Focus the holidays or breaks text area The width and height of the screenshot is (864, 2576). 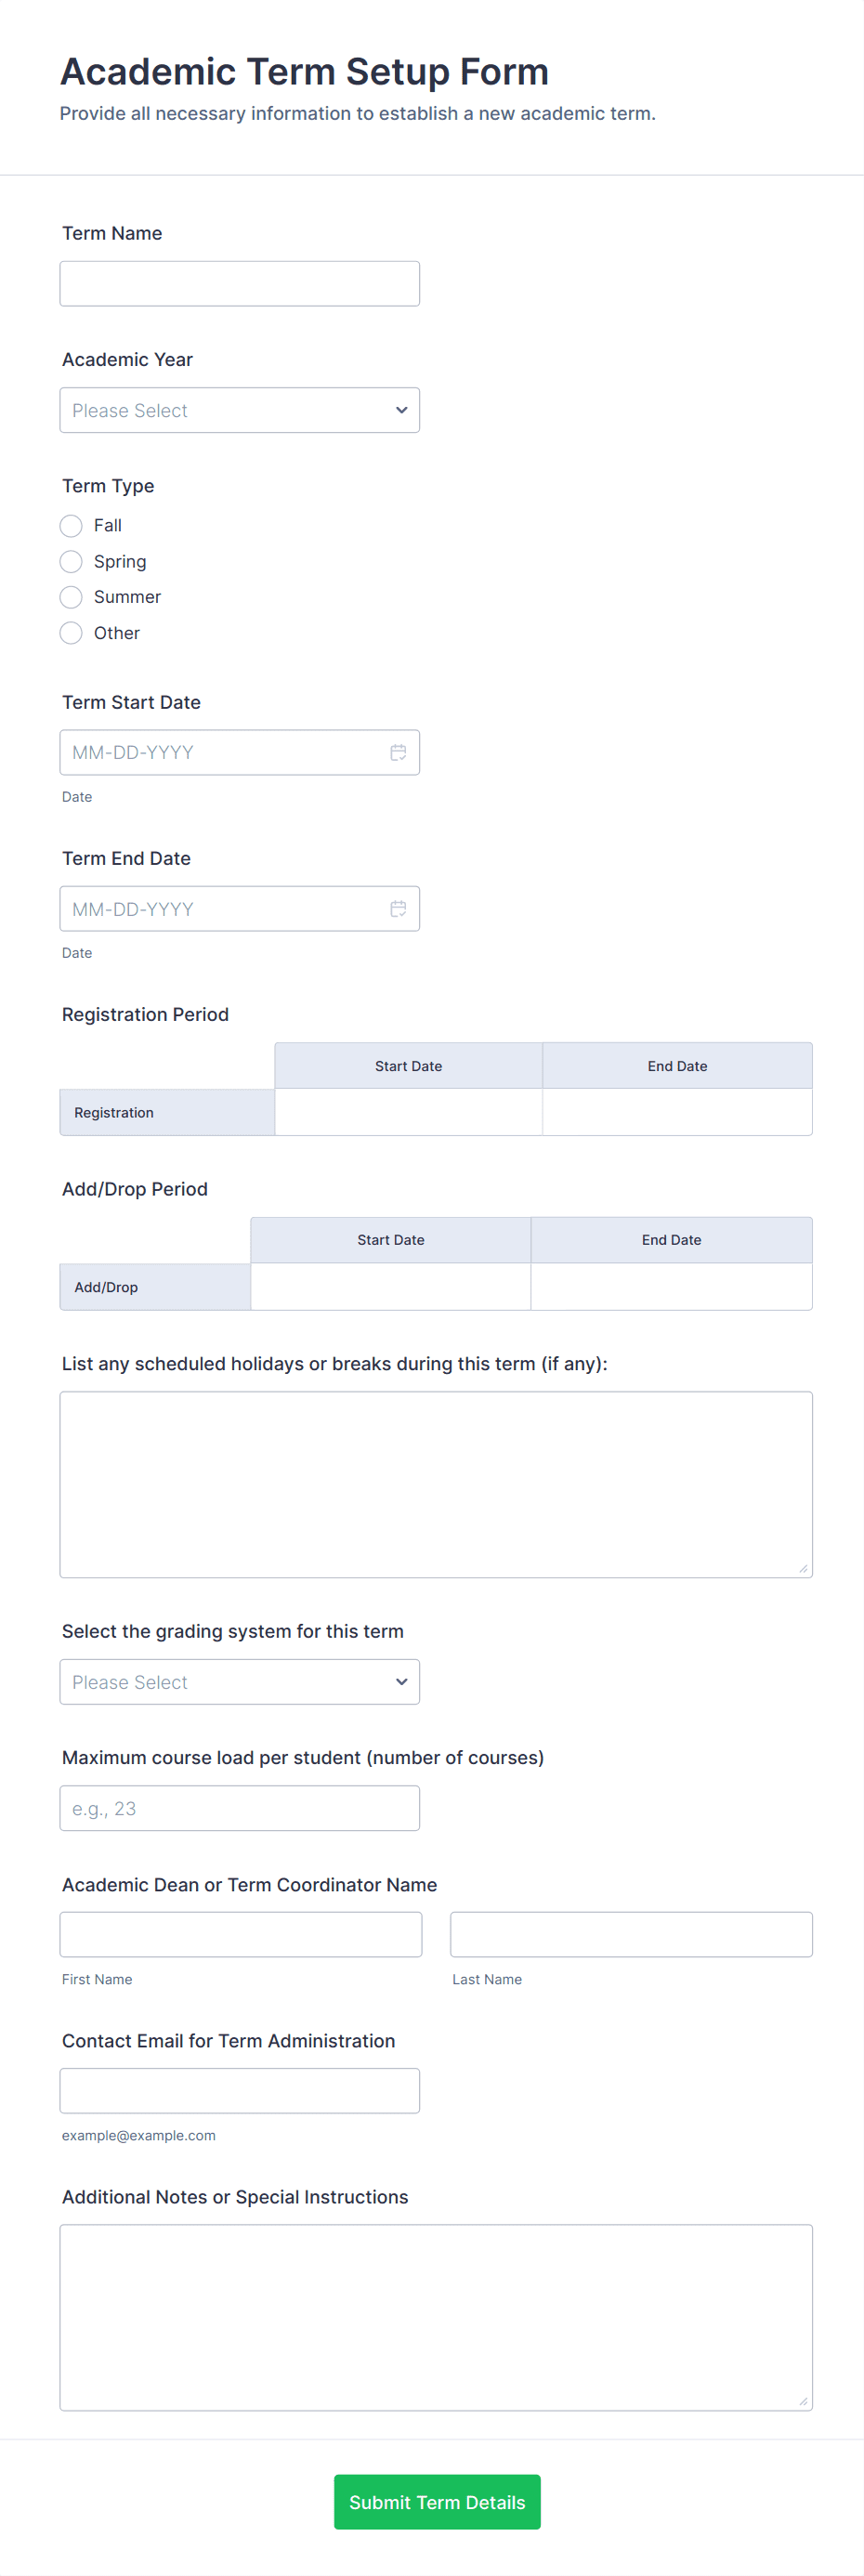(x=436, y=1484)
